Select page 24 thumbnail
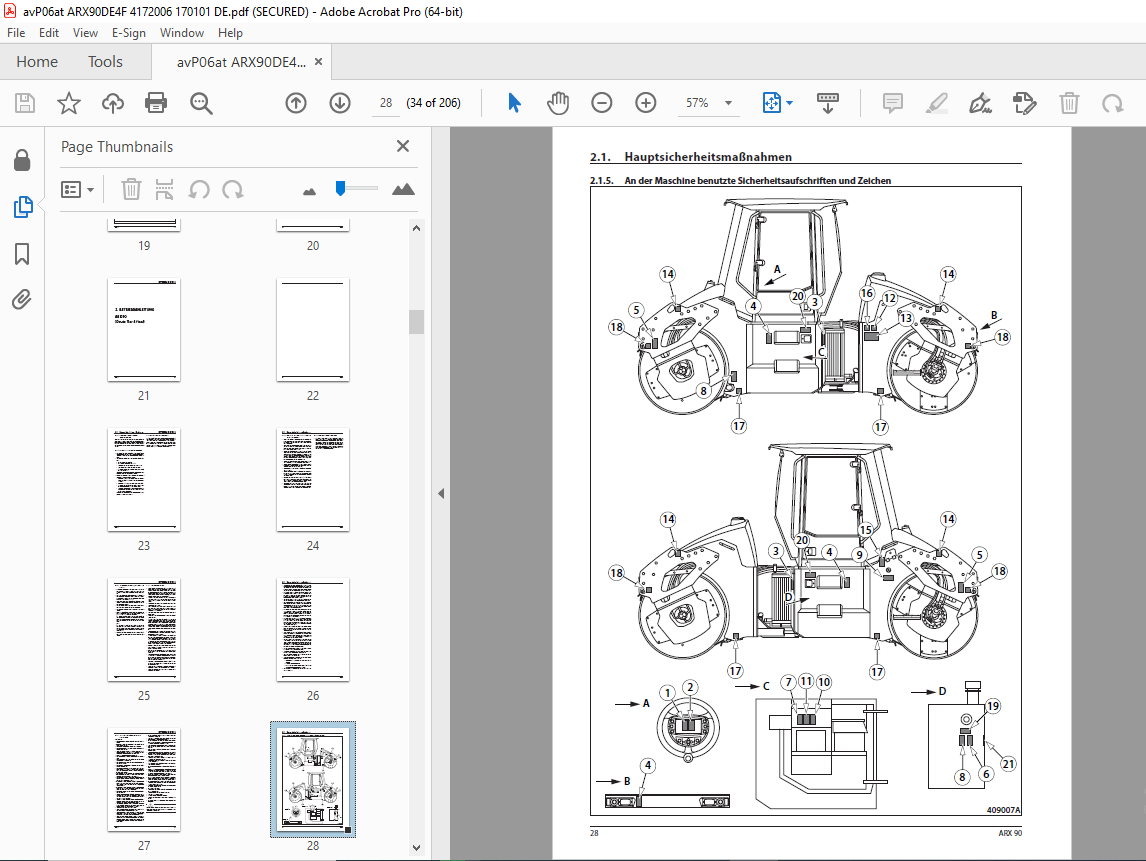This screenshot has width=1146, height=861. pyautogui.click(x=313, y=479)
